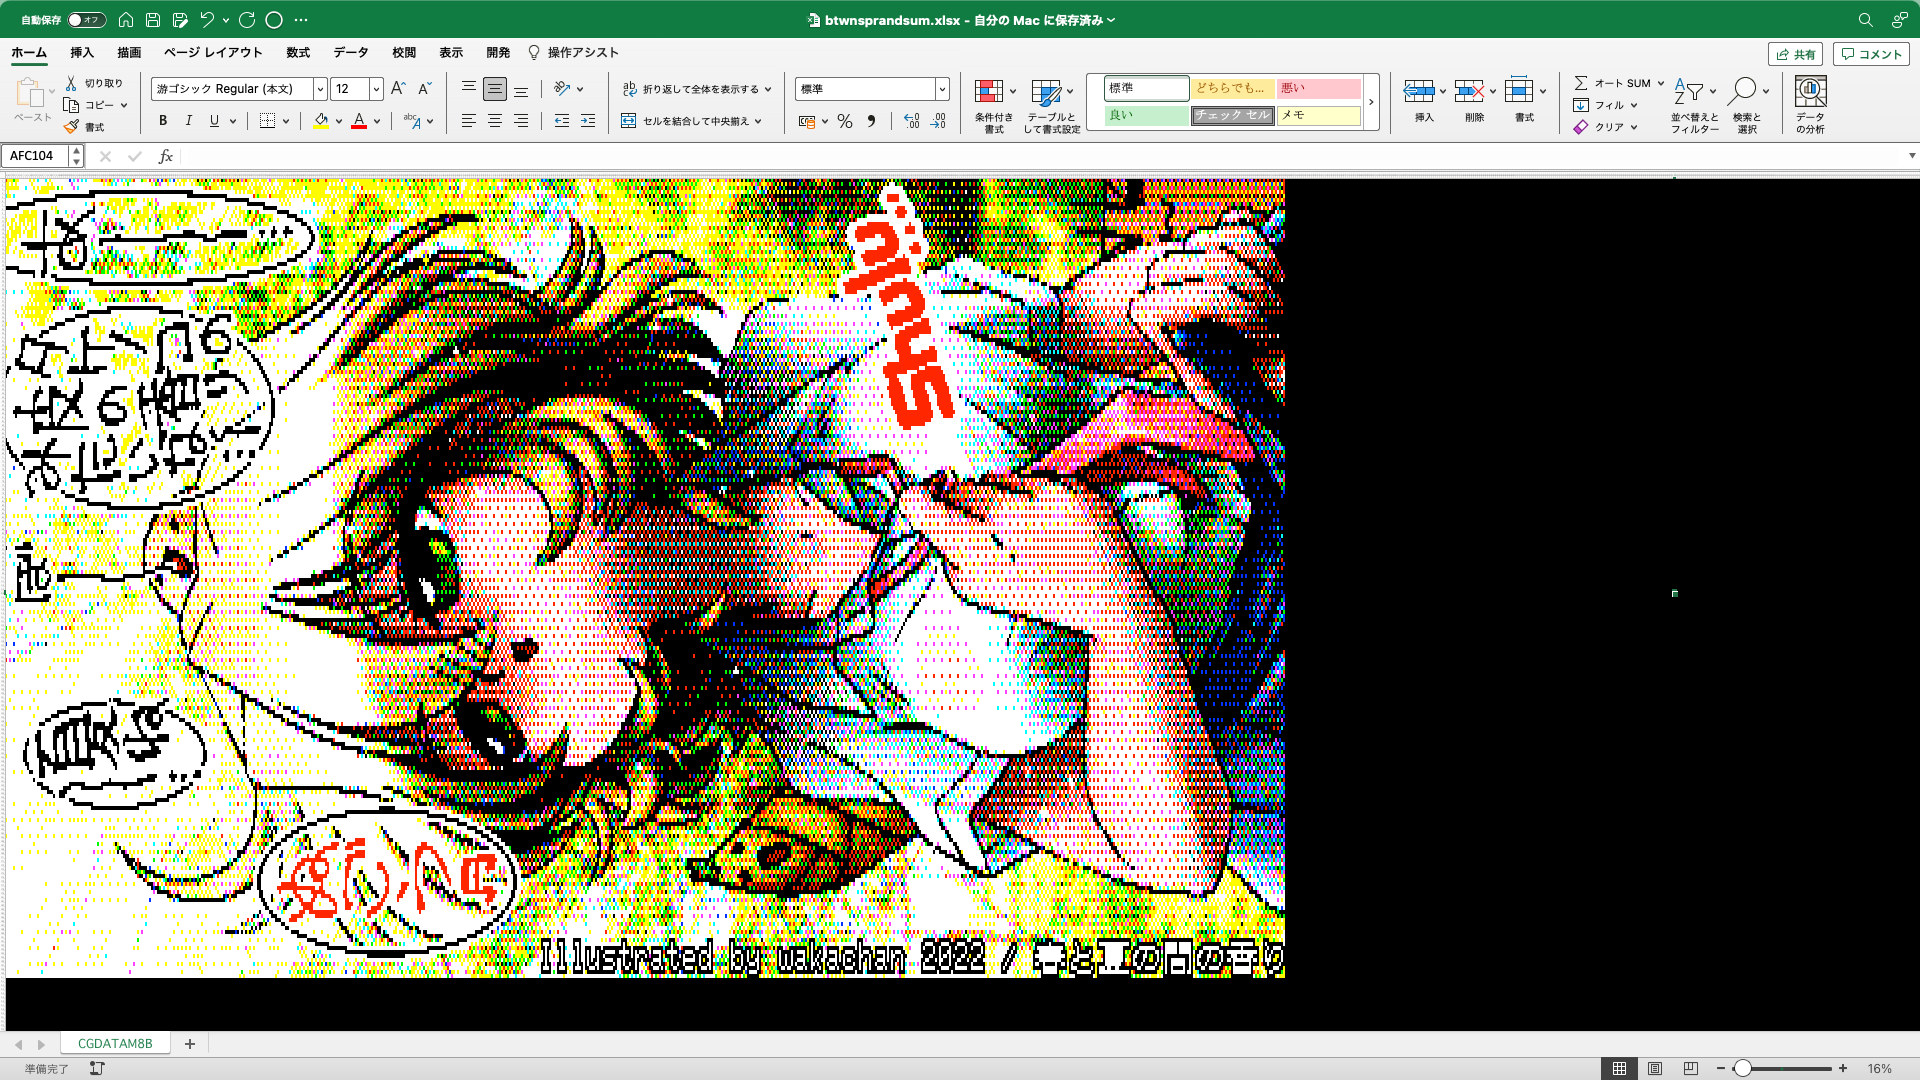Open the 数式 ribbon tab
This screenshot has width=1920, height=1080.
298,53
